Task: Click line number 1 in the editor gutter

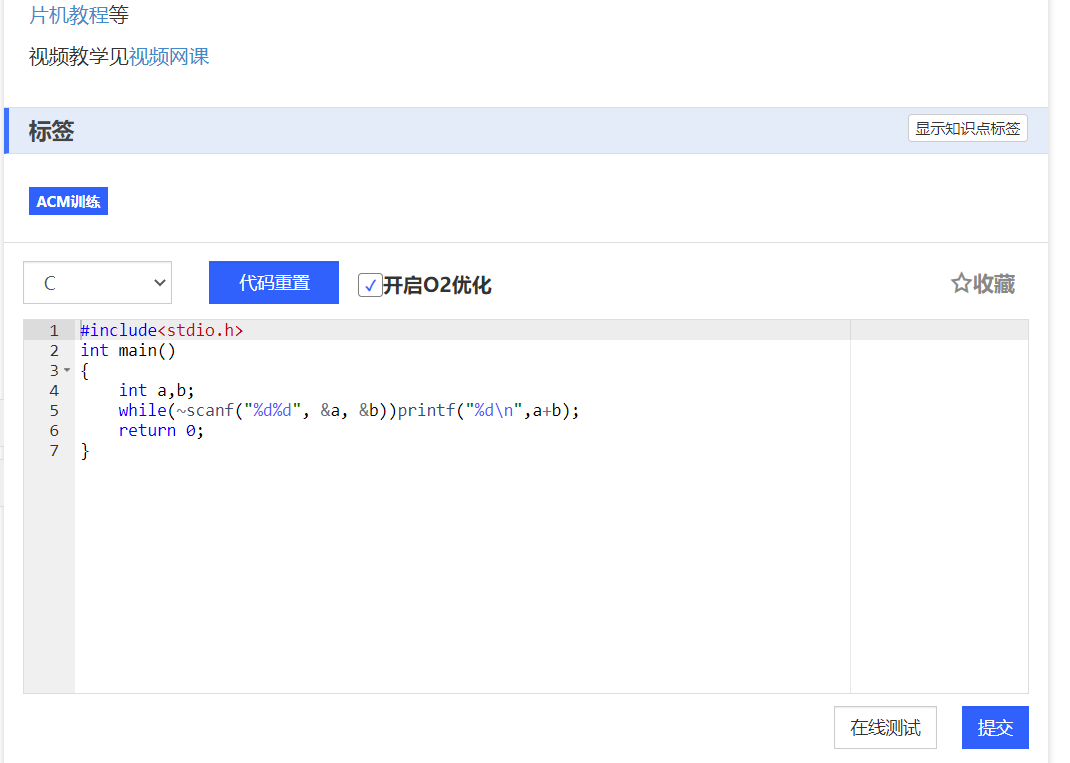Action: pos(54,330)
